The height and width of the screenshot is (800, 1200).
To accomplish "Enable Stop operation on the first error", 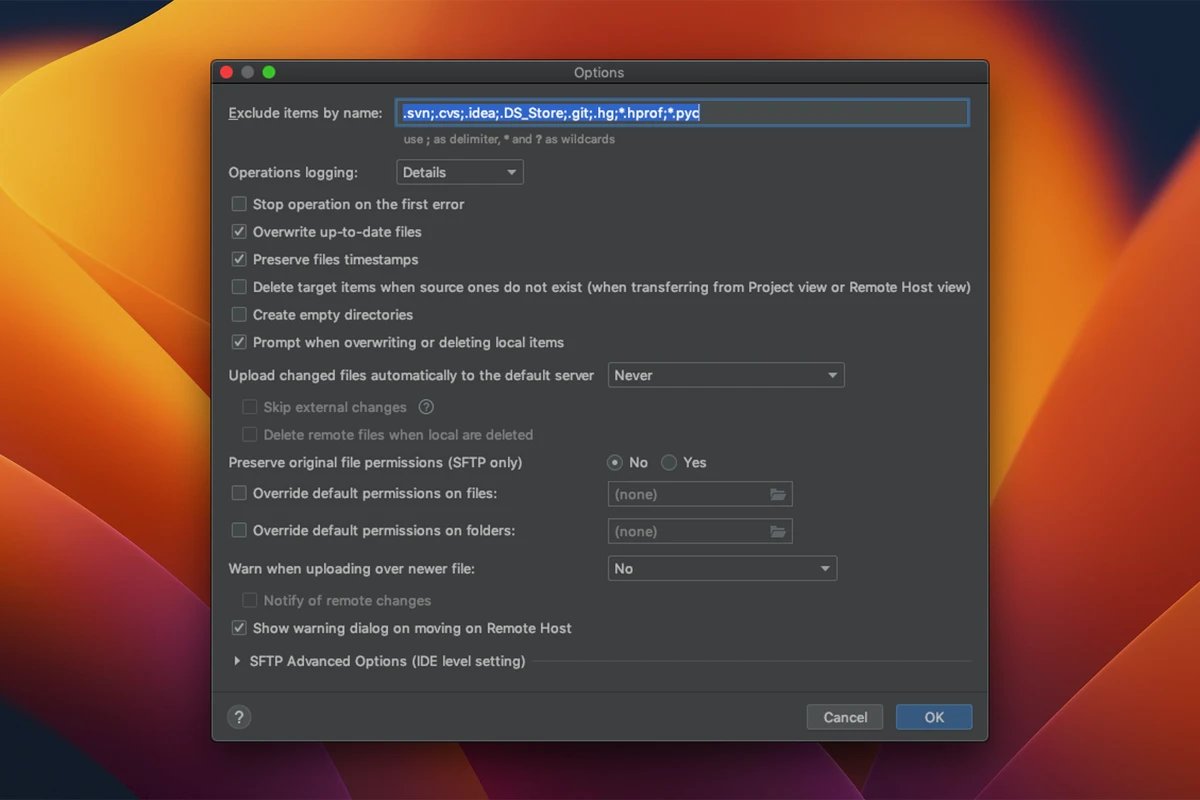I will pos(239,204).
